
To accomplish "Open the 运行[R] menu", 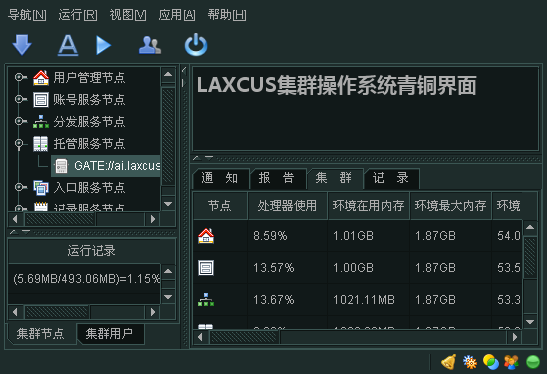I will 78,15.
